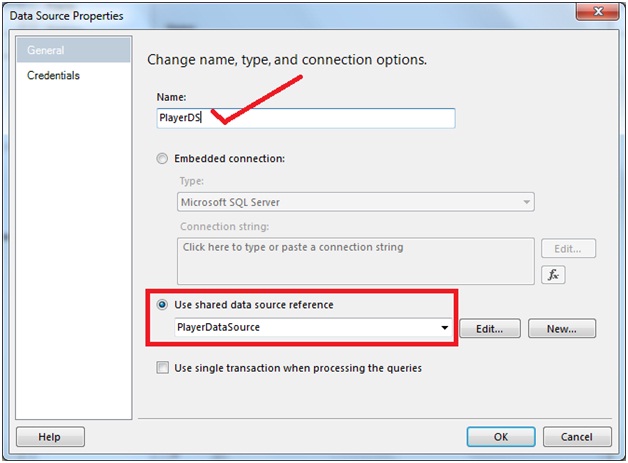Close the Data Source Properties dialog
Image resolution: width=628 pixels, height=463 pixels.
click(x=598, y=12)
